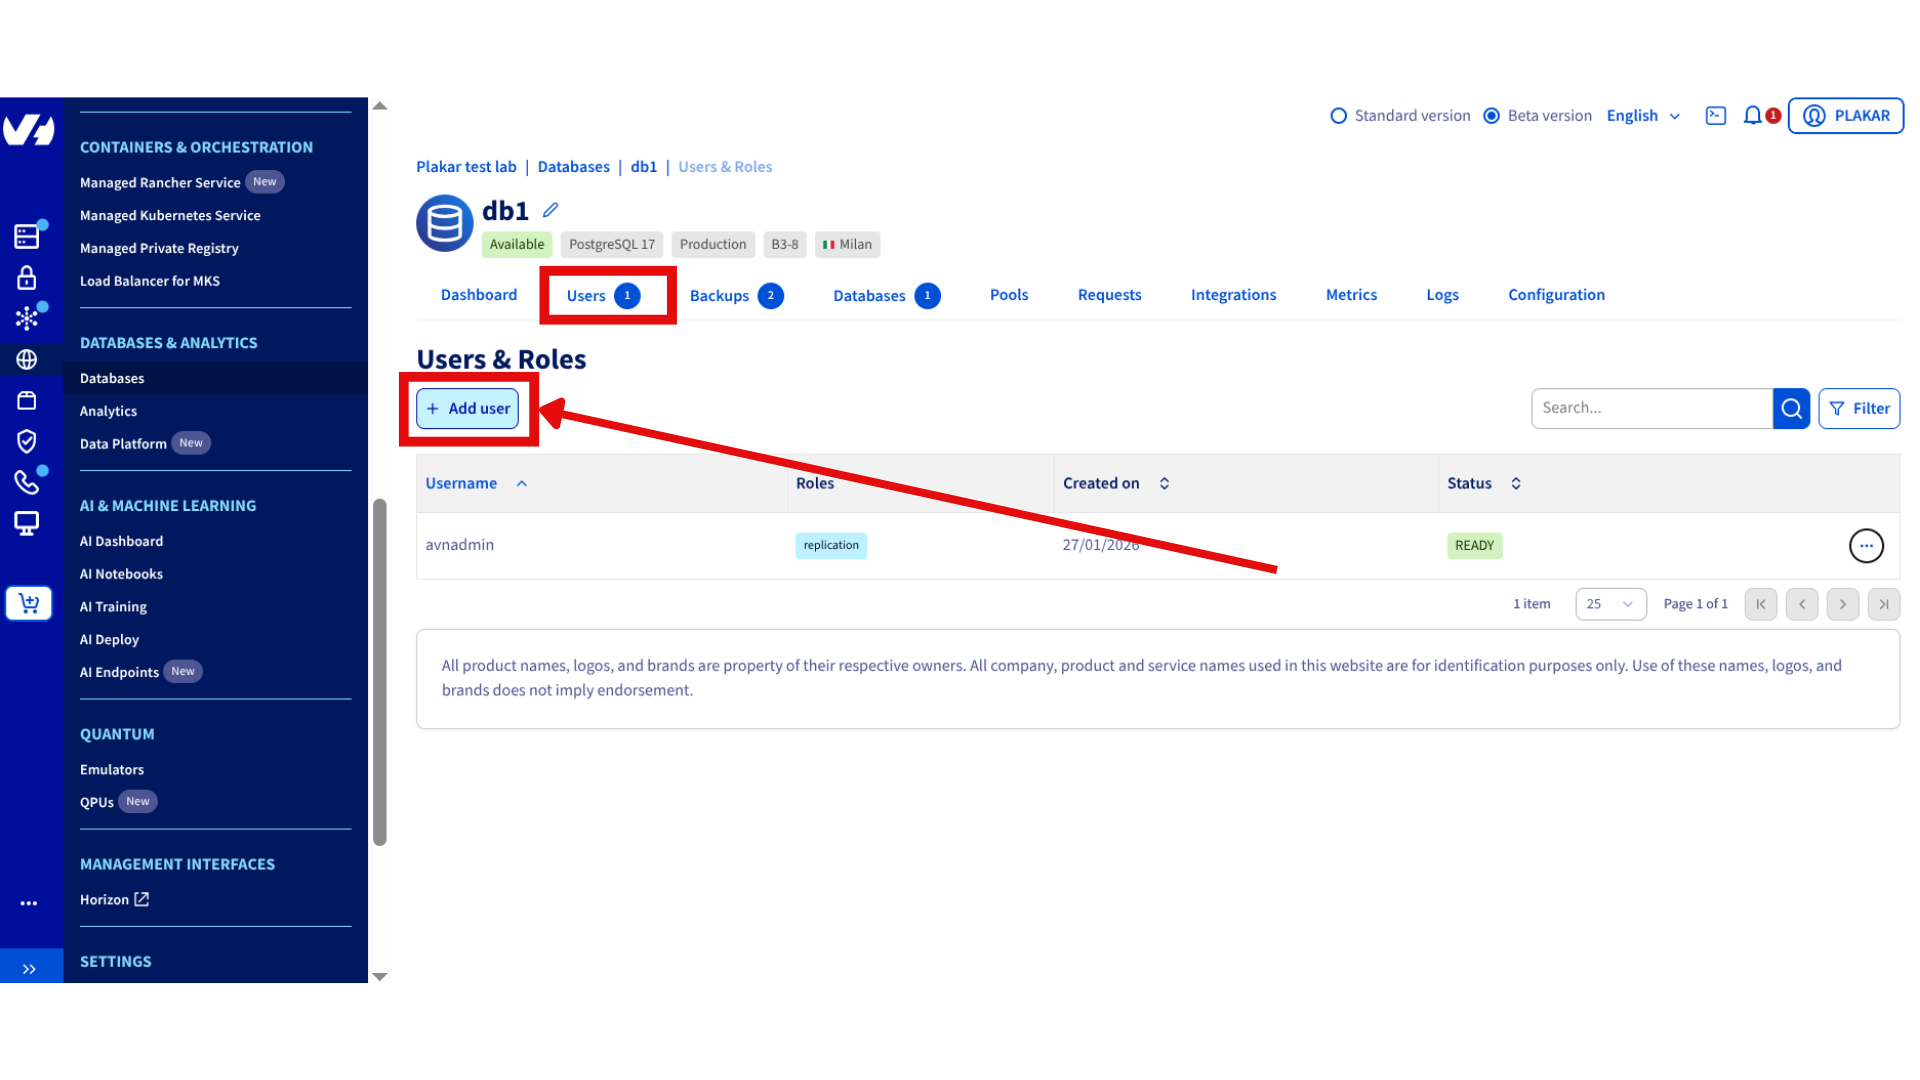Switch to the Backups tab

[x=719, y=295]
